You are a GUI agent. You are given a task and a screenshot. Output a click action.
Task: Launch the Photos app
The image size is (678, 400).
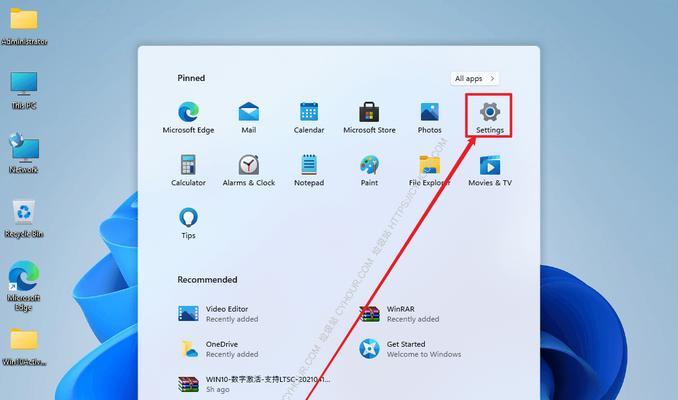click(x=429, y=118)
